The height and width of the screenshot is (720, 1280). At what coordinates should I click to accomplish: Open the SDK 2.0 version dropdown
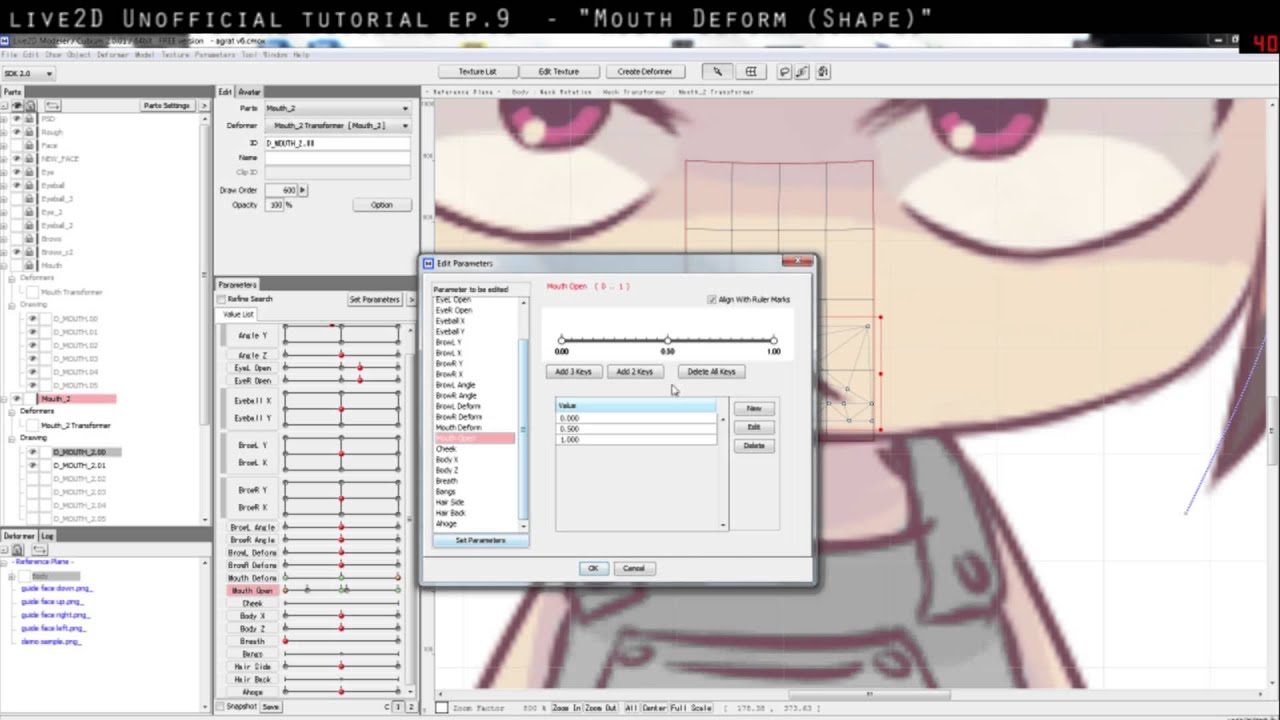point(28,73)
